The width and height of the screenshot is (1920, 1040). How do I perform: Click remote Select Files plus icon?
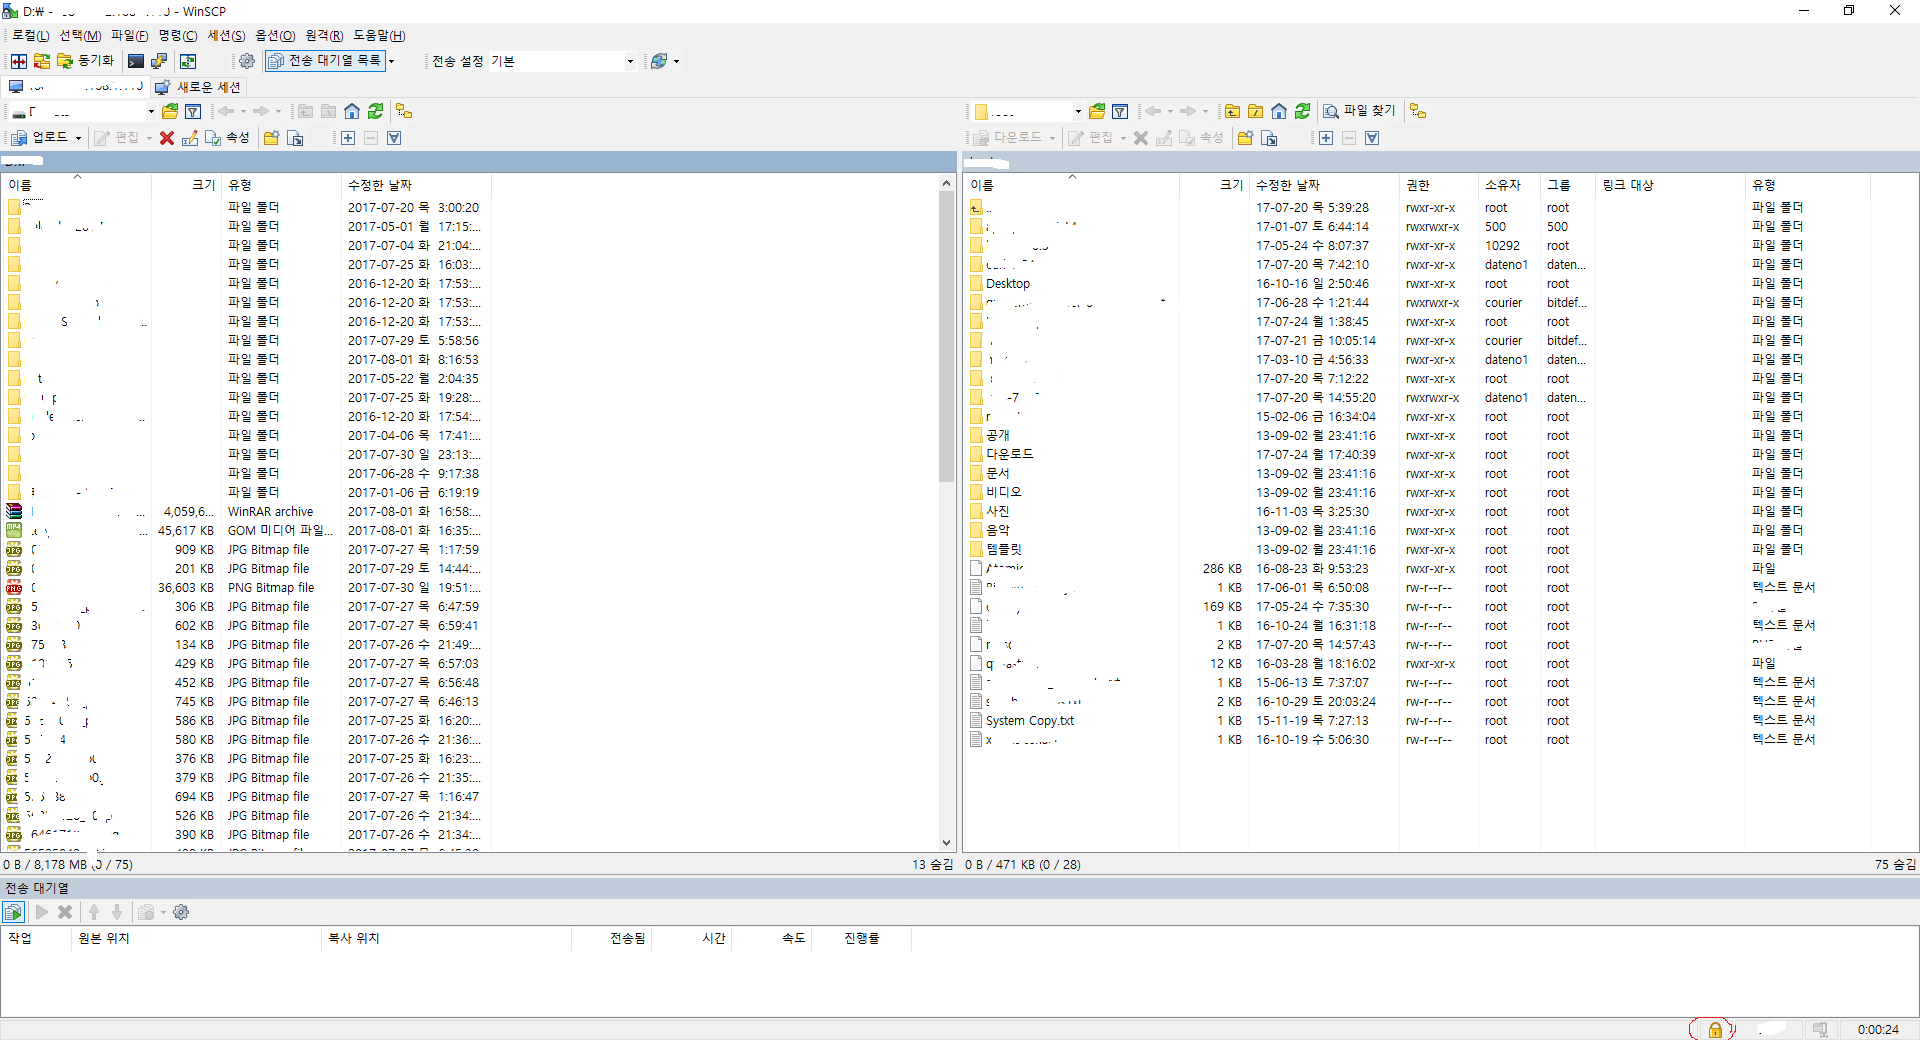click(x=1326, y=138)
